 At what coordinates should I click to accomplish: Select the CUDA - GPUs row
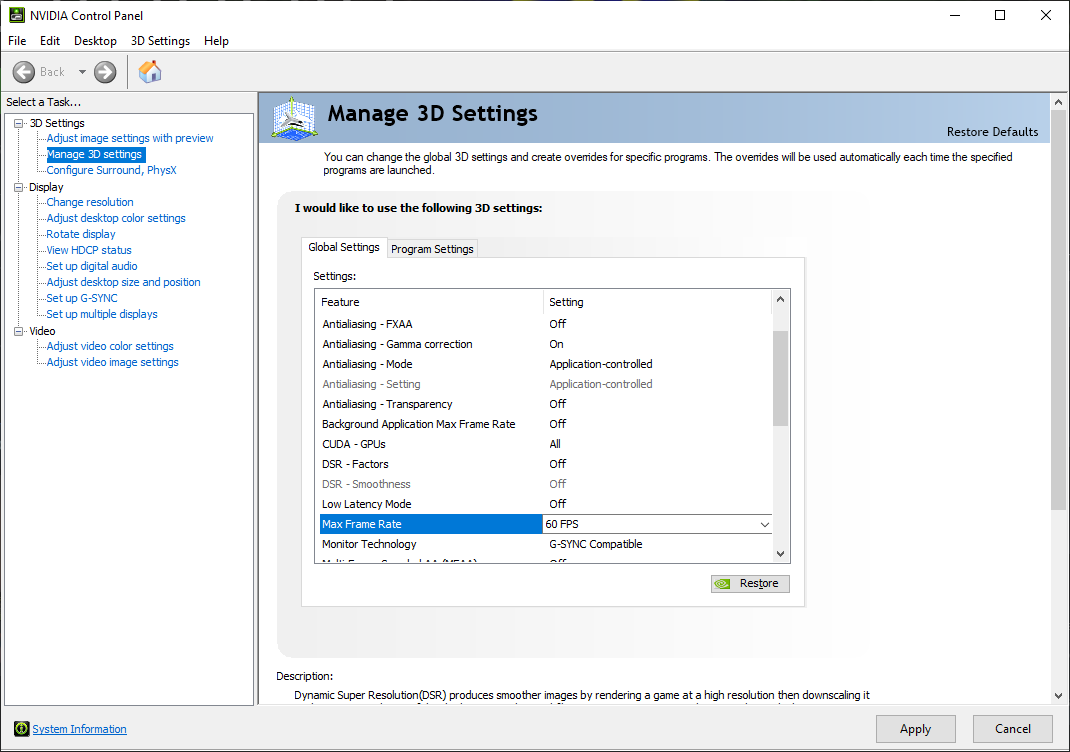pos(546,444)
